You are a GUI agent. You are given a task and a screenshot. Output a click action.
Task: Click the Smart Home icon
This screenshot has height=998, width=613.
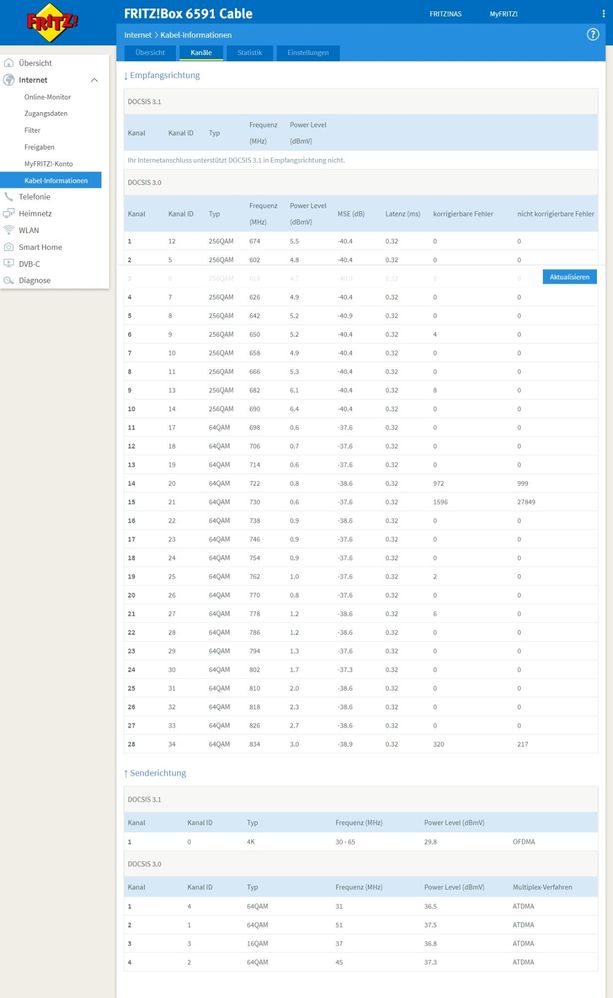9,247
